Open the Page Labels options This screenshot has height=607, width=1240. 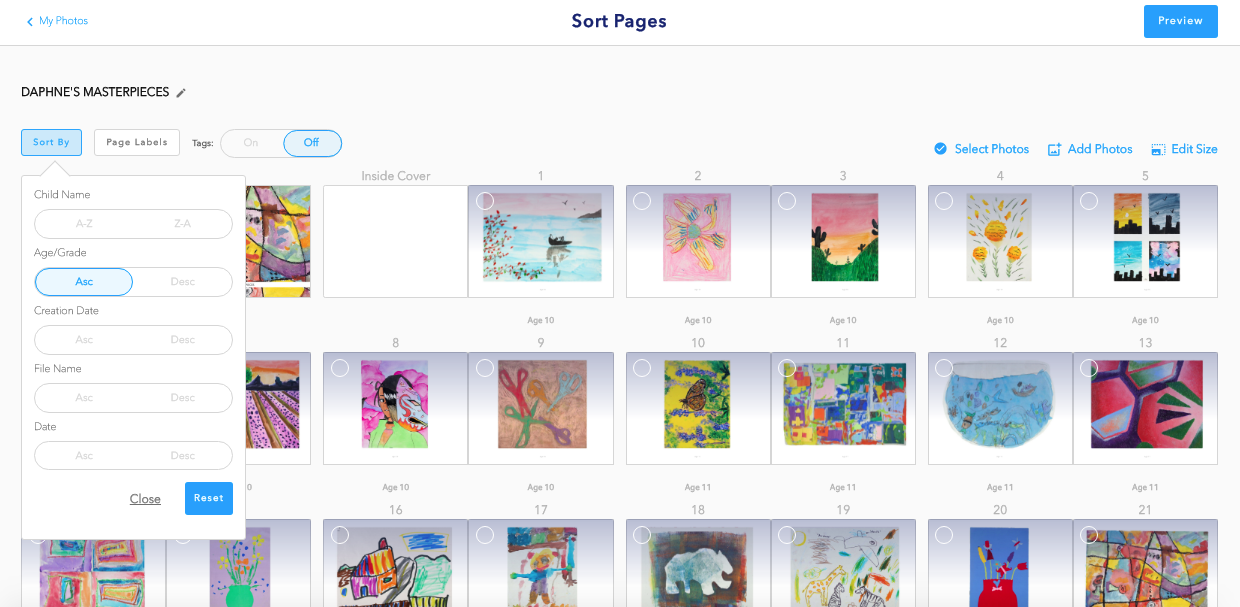click(137, 142)
